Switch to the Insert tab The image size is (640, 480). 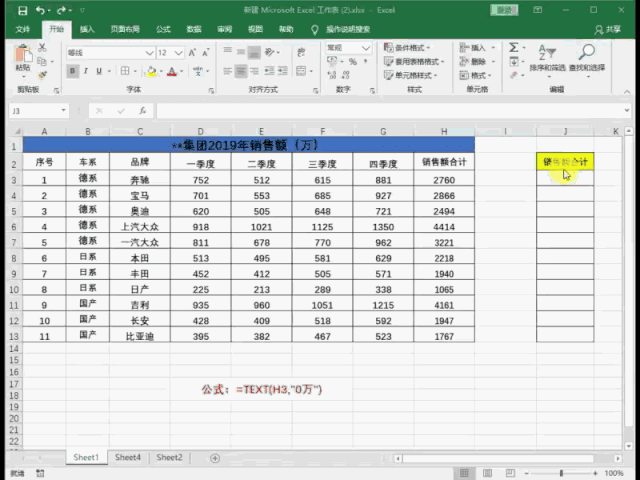[x=87, y=29]
